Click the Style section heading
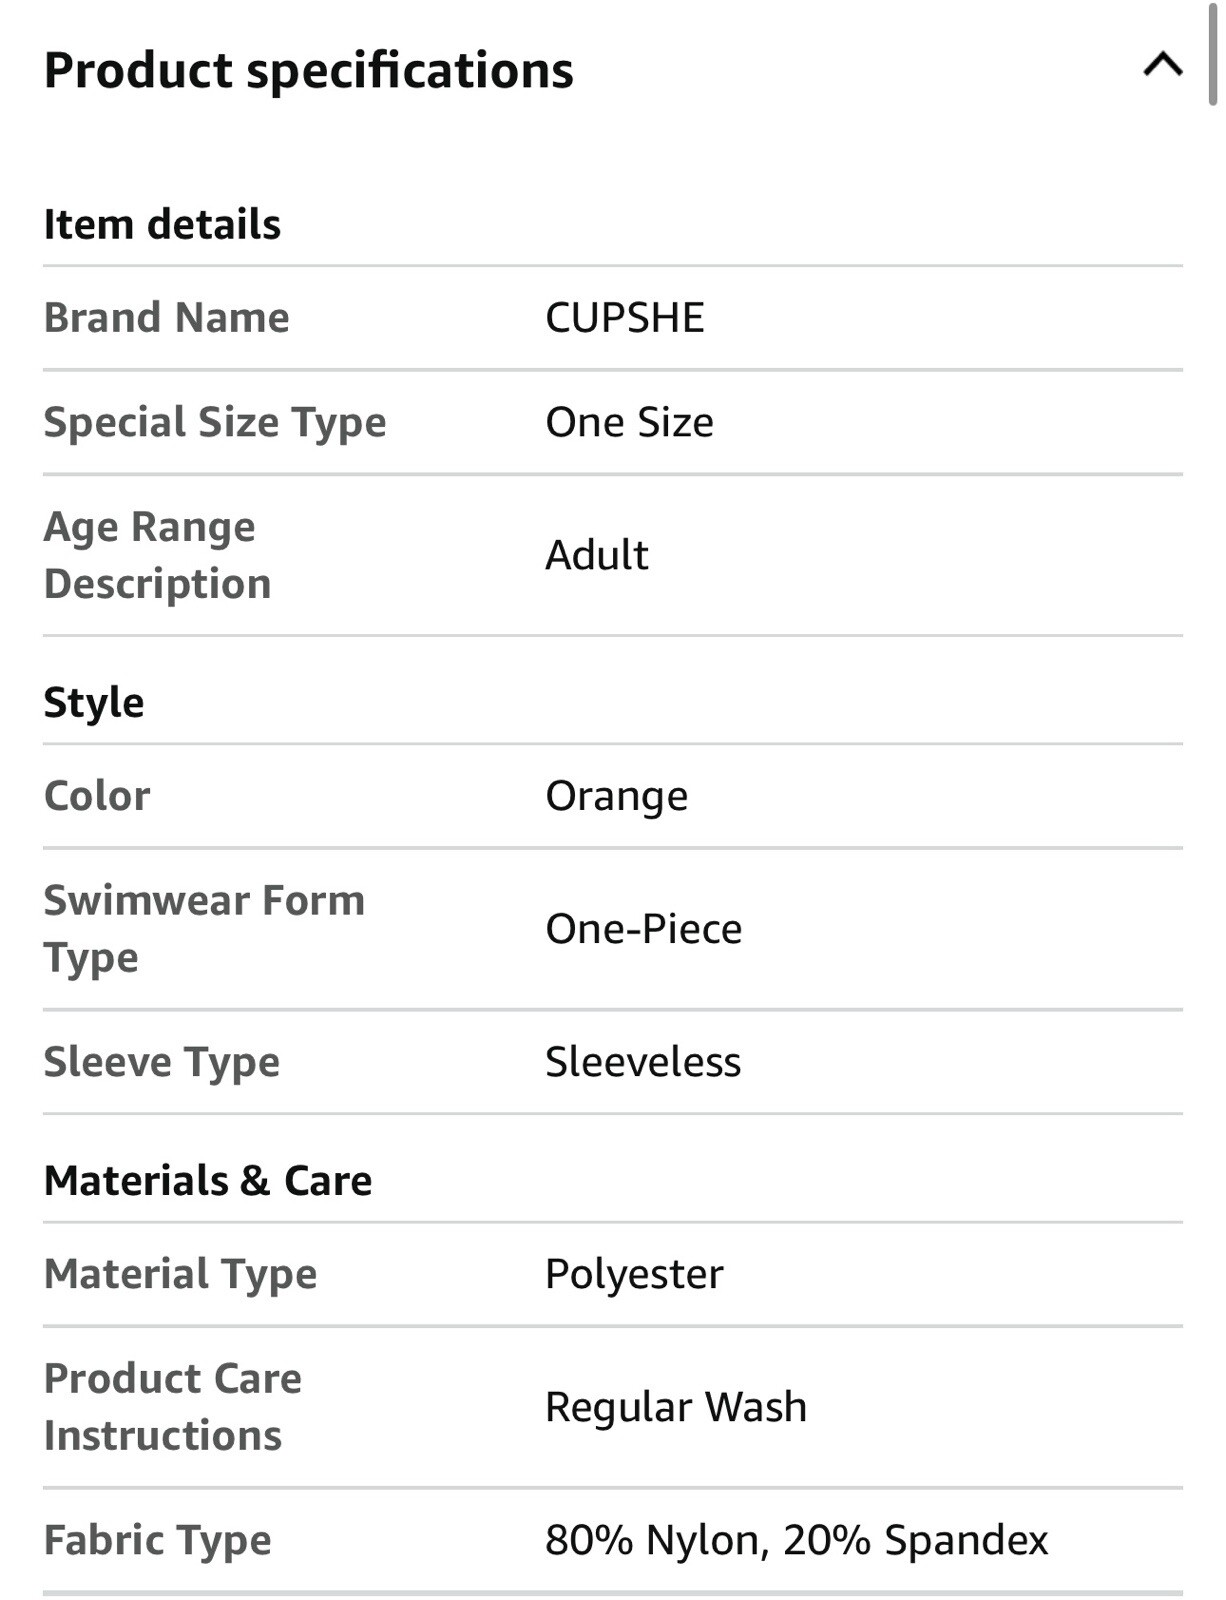The height and width of the screenshot is (1600, 1226). point(94,703)
